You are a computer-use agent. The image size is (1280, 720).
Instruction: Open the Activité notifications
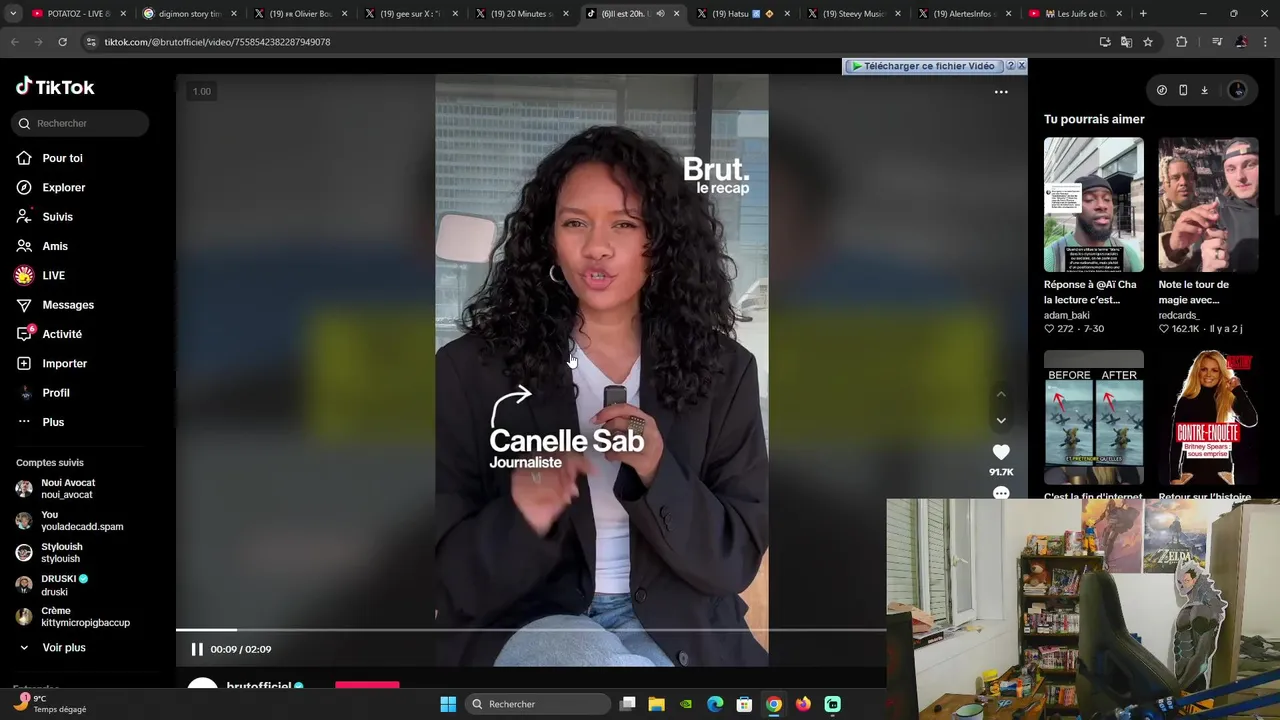[62, 334]
